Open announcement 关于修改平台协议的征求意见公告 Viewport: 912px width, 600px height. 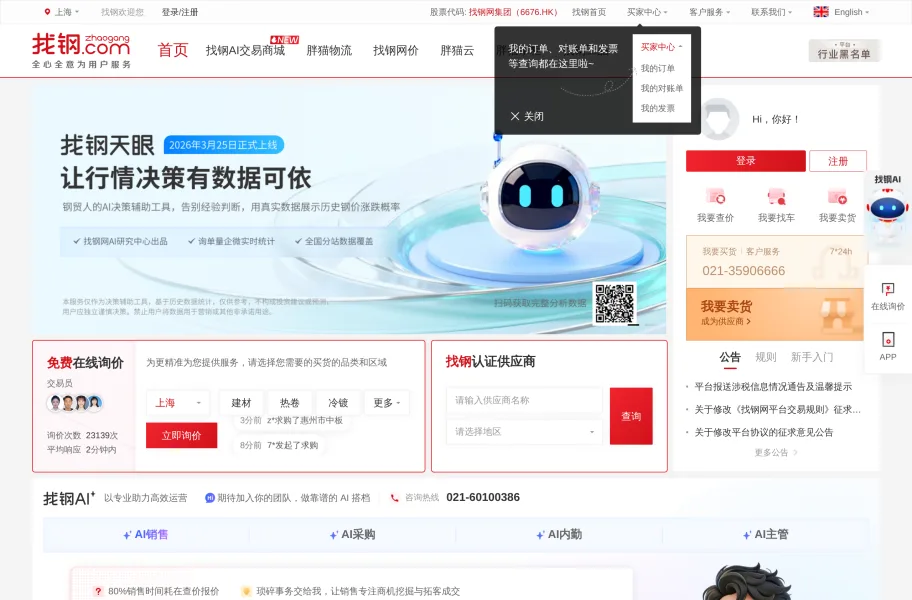764,432
